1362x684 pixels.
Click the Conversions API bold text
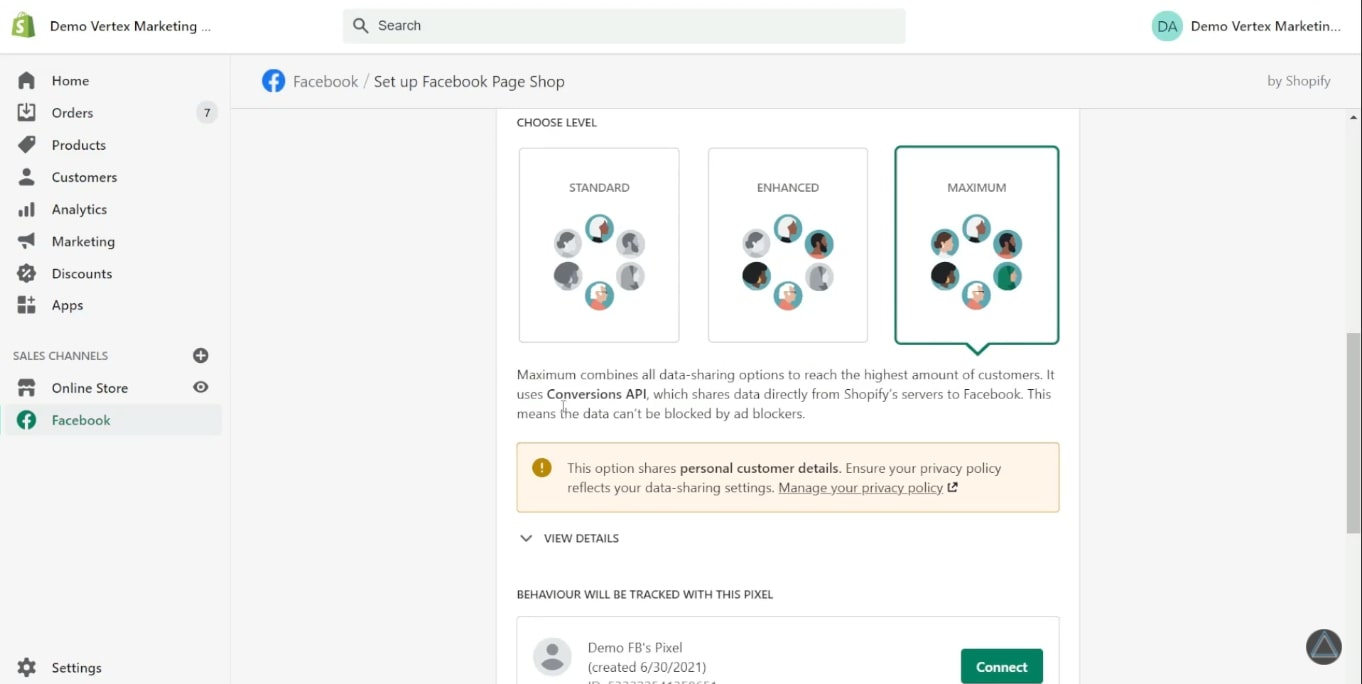point(597,394)
